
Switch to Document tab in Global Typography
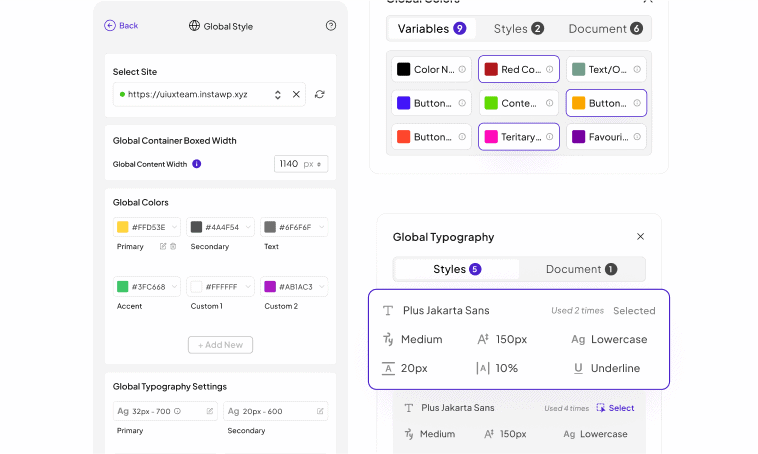click(581, 269)
